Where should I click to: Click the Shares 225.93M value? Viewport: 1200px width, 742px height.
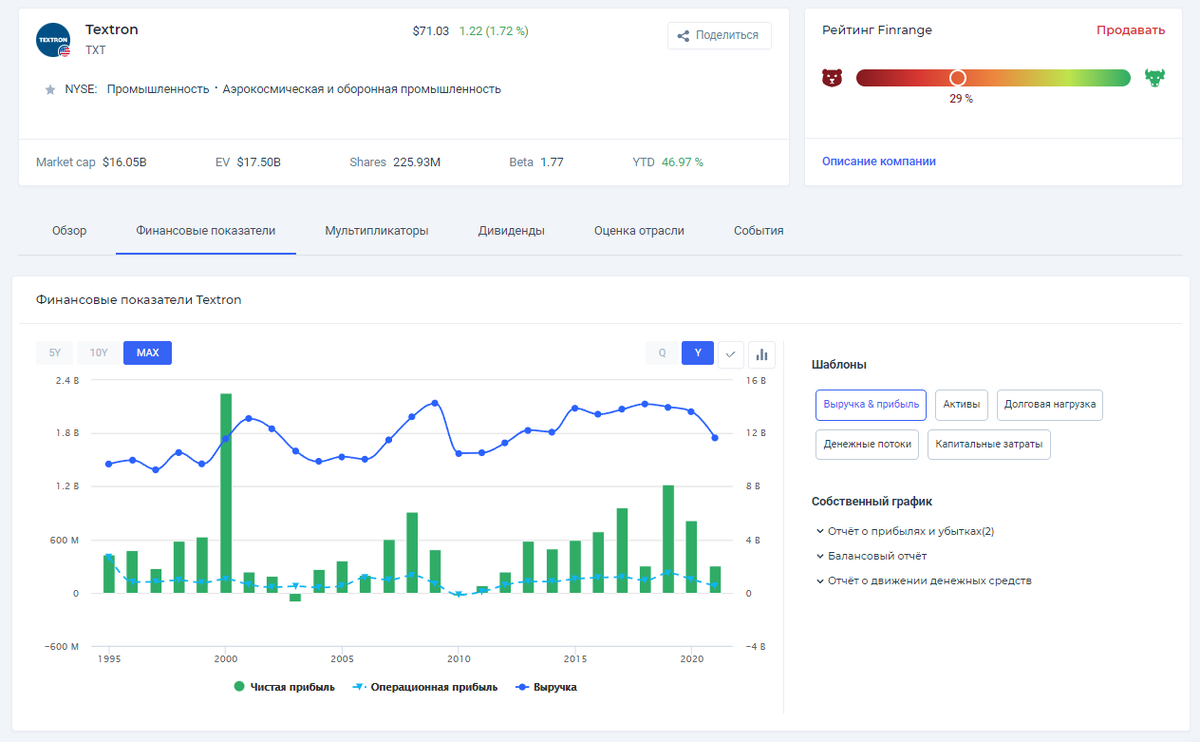417,162
